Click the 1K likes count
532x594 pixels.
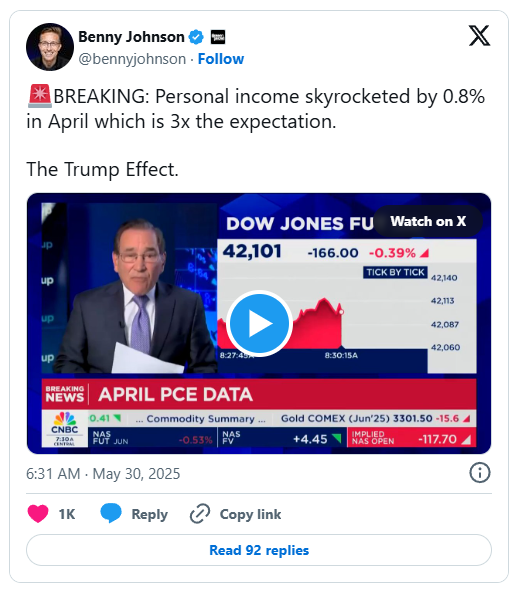(x=67, y=514)
